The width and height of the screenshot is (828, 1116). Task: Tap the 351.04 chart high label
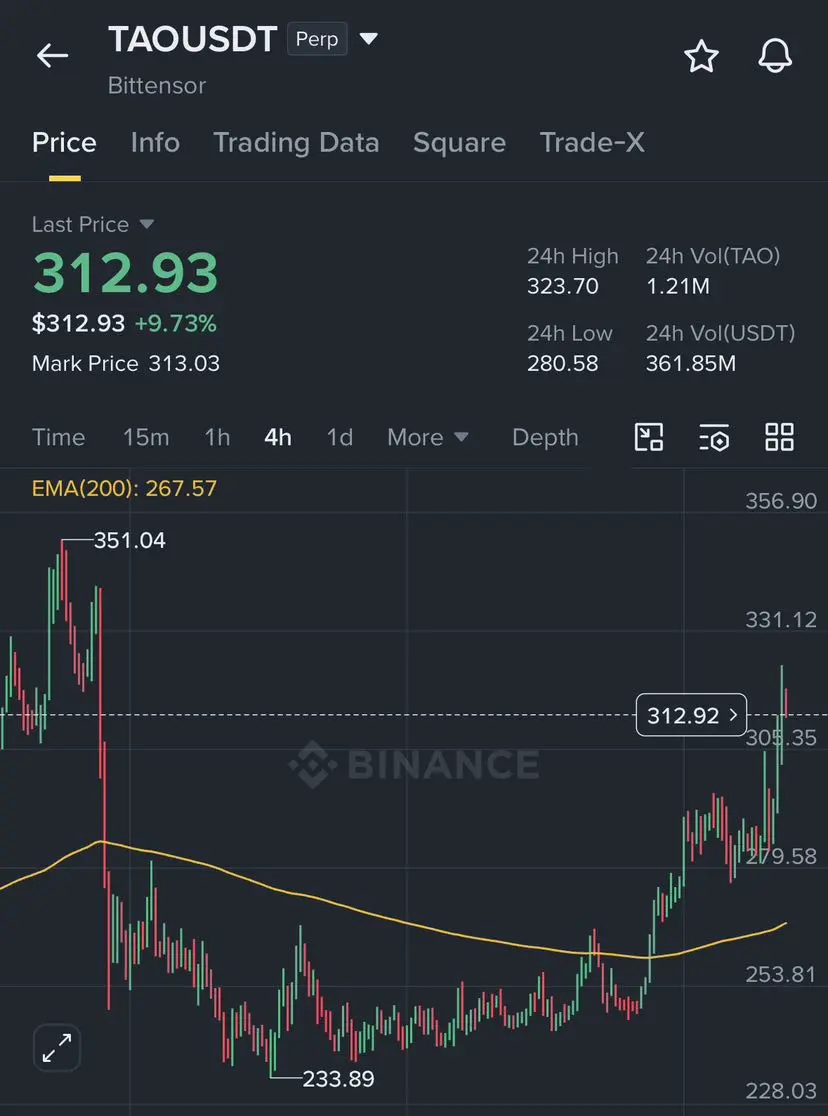pos(130,540)
